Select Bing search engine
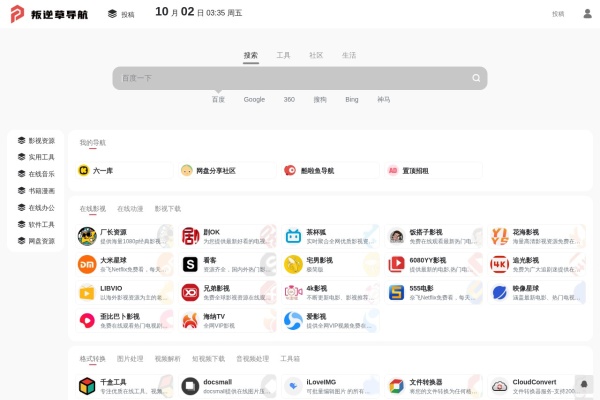 pyautogui.click(x=352, y=100)
